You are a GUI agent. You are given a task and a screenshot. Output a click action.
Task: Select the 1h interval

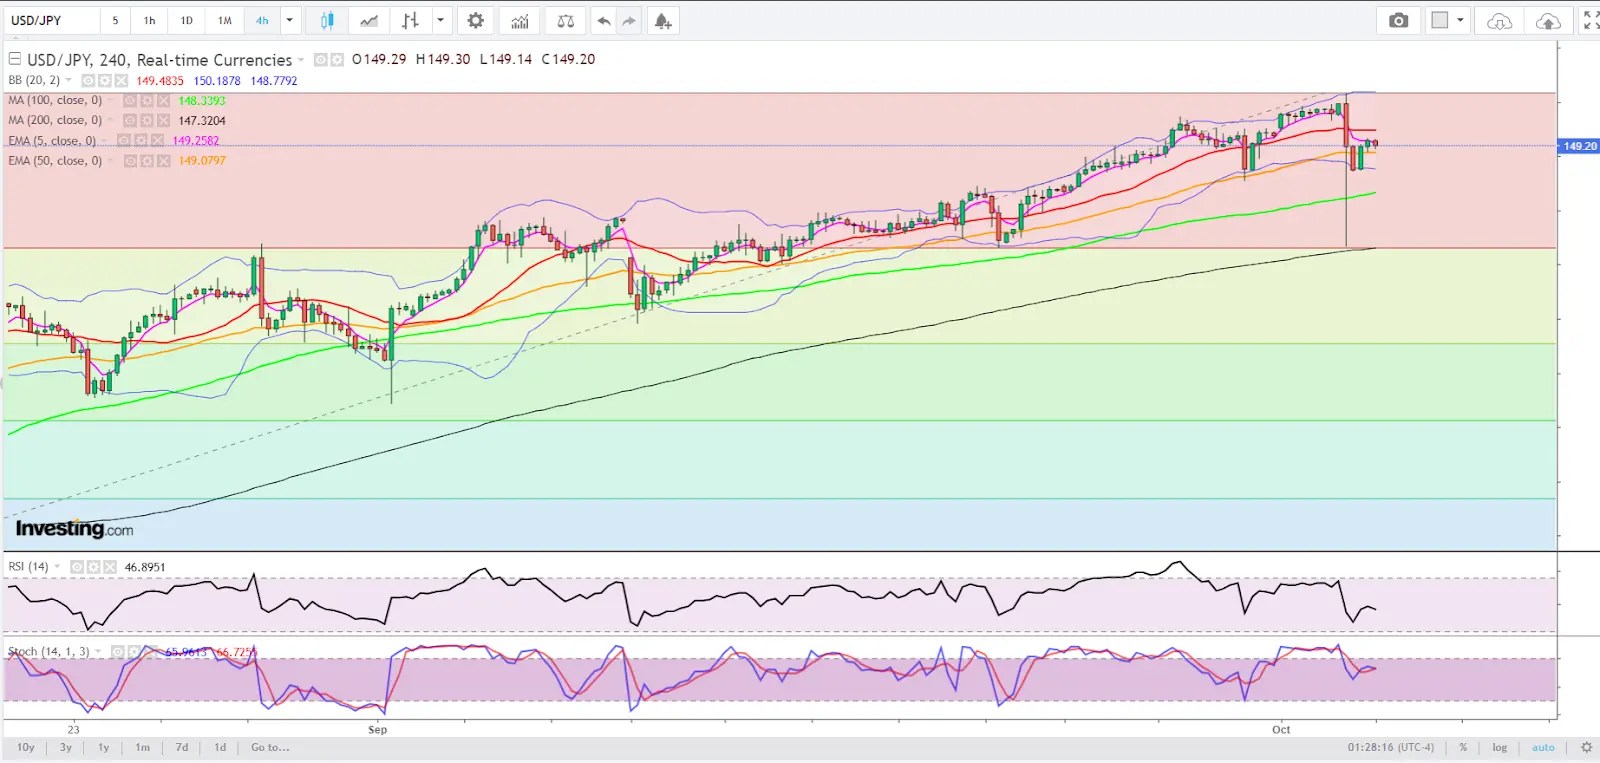coord(149,21)
